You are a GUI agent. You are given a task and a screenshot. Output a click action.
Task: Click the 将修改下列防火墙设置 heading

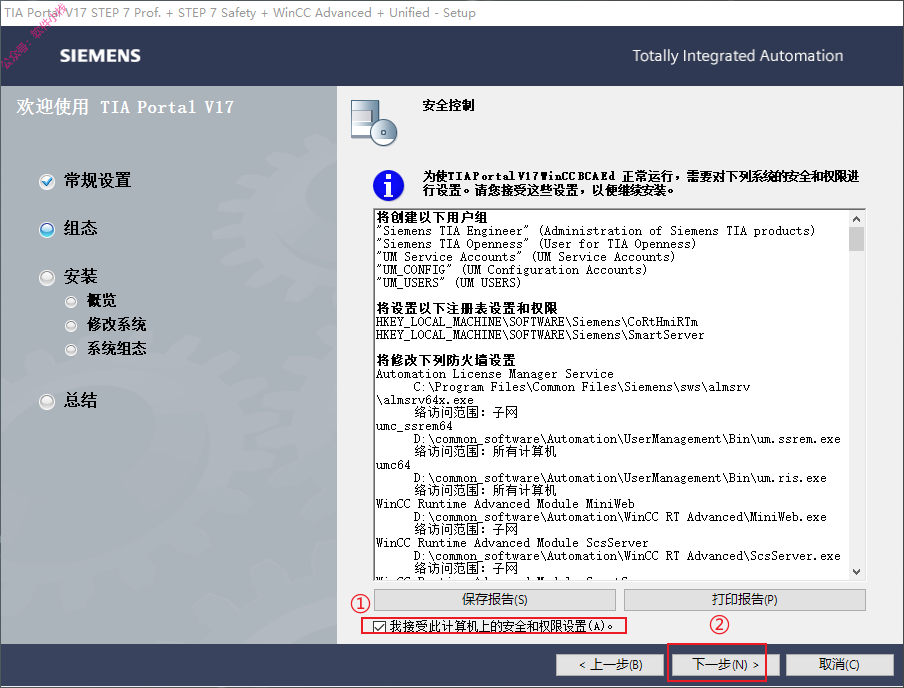point(446,361)
